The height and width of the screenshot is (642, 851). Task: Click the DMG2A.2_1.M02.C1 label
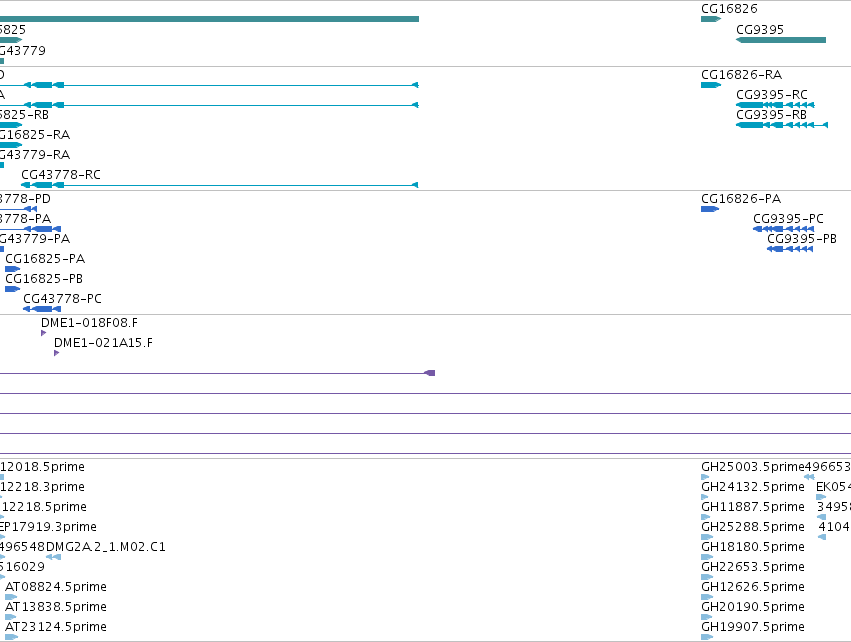coord(106,547)
